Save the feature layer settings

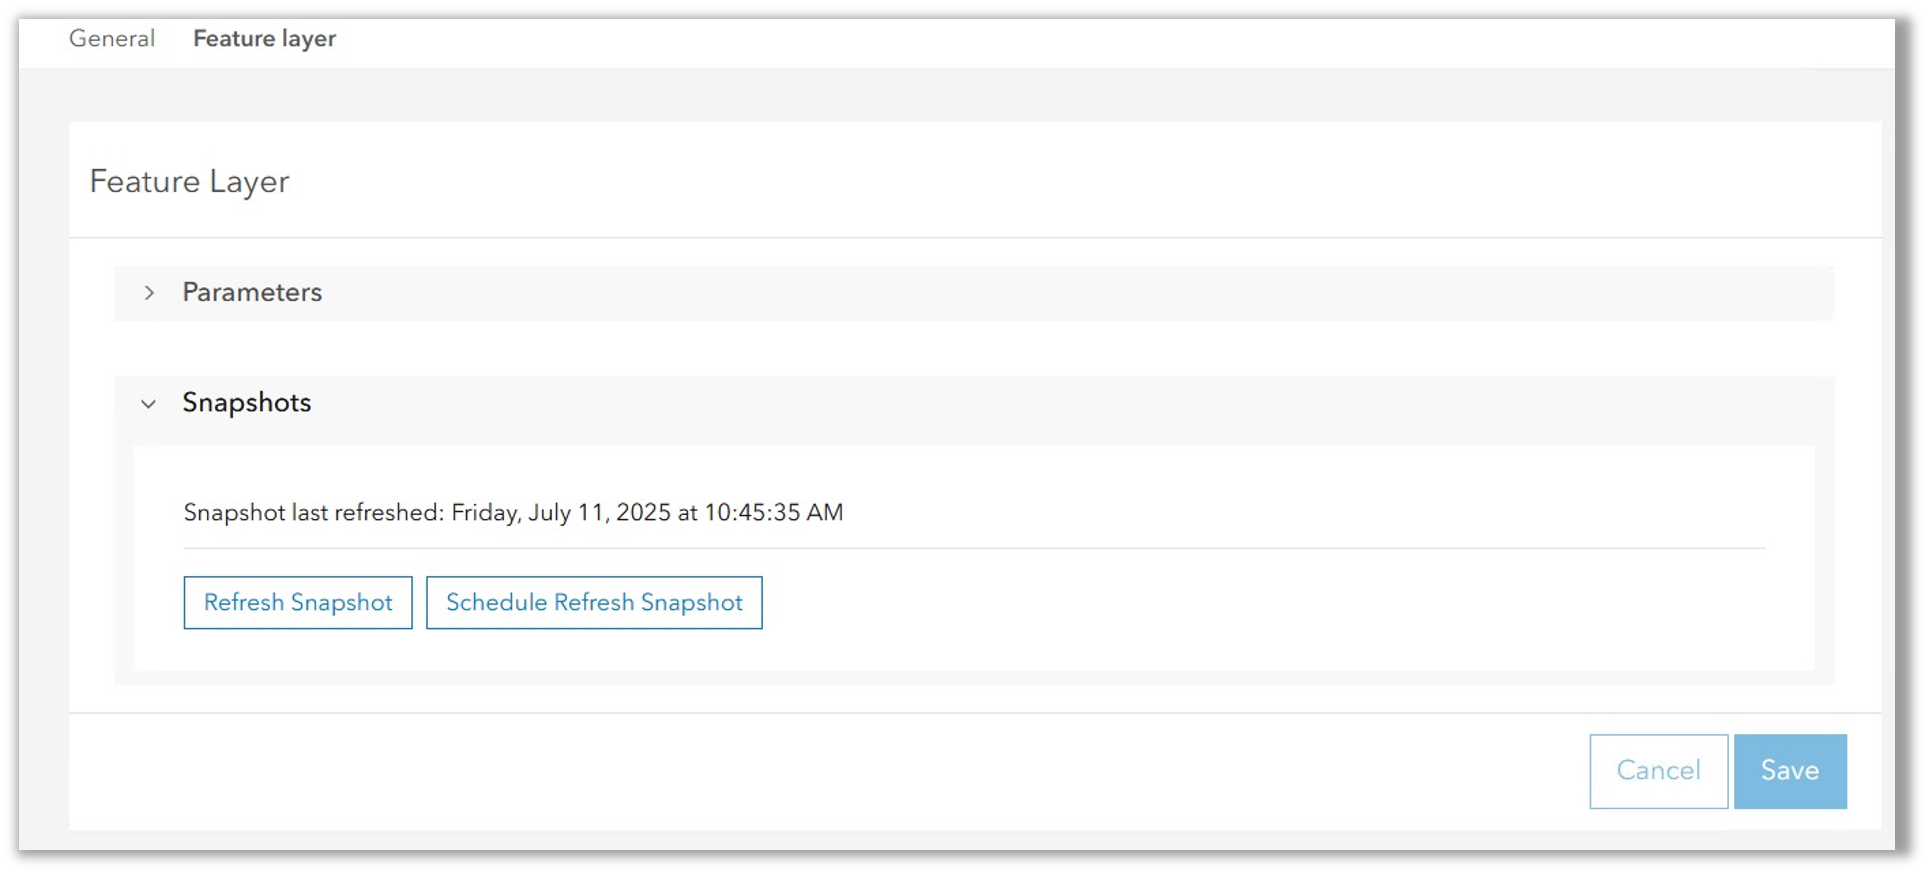pyautogui.click(x=1790, y=770)
